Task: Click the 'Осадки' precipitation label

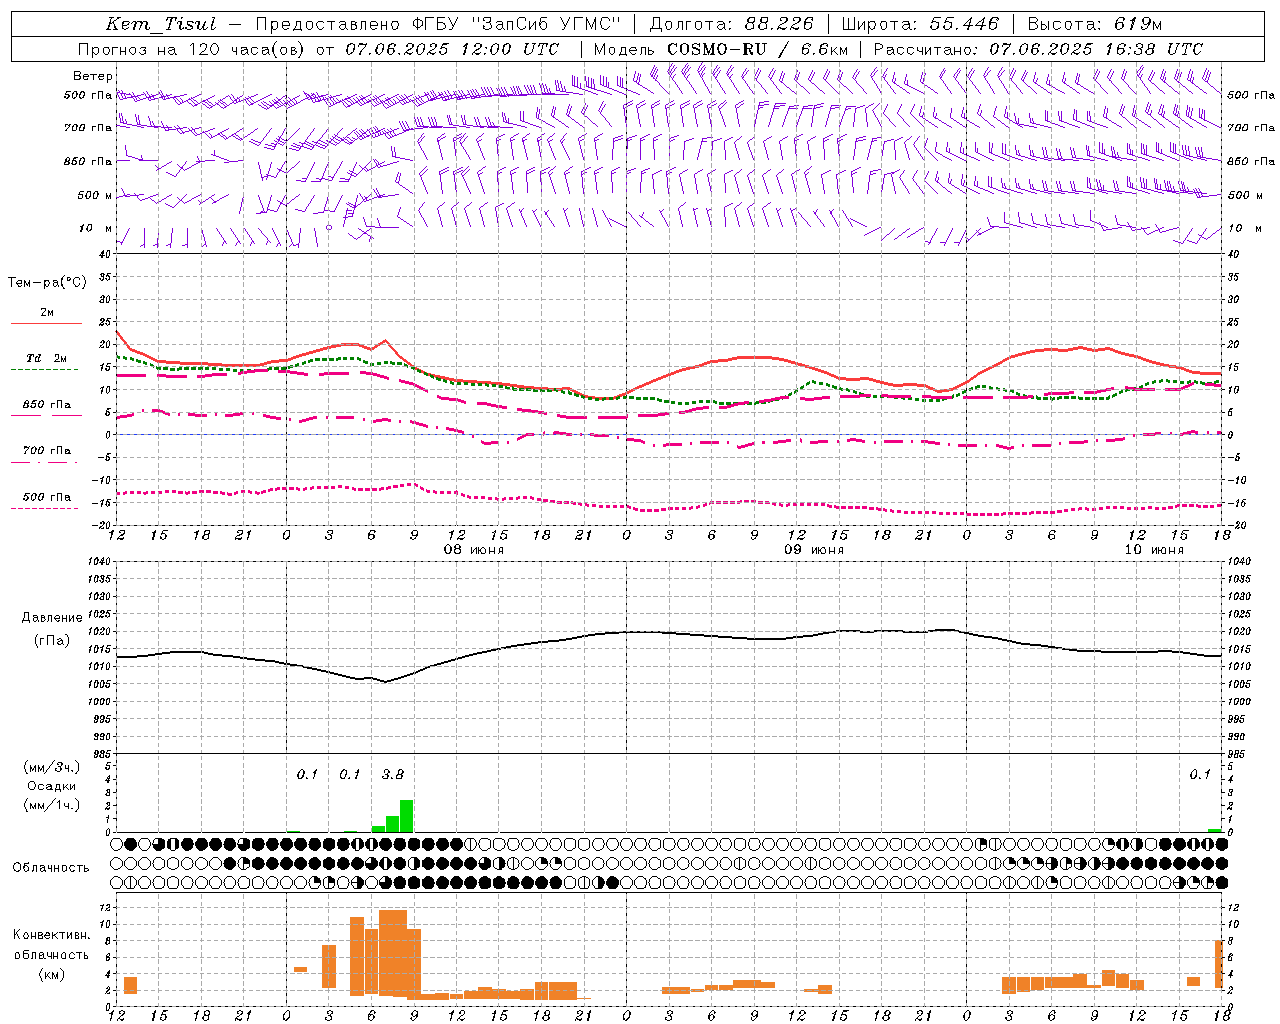Action: (52, 786)
